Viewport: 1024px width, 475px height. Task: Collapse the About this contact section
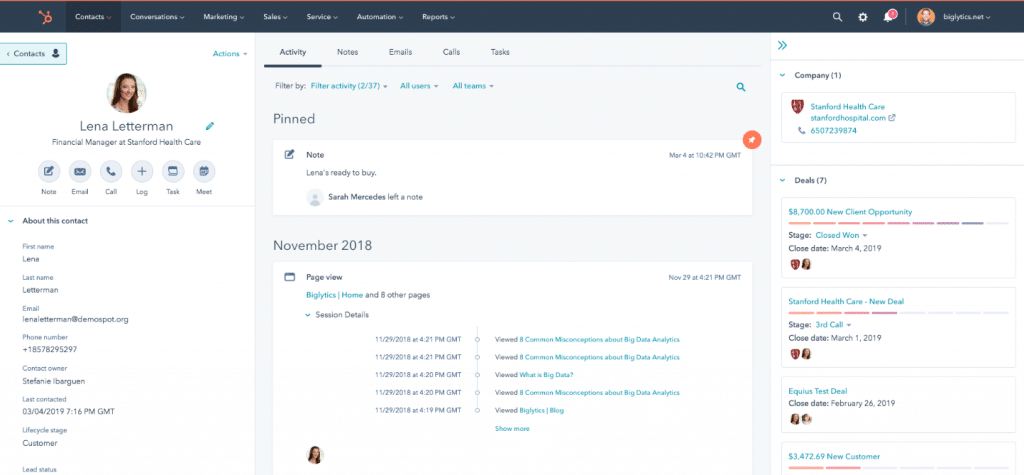10,221
